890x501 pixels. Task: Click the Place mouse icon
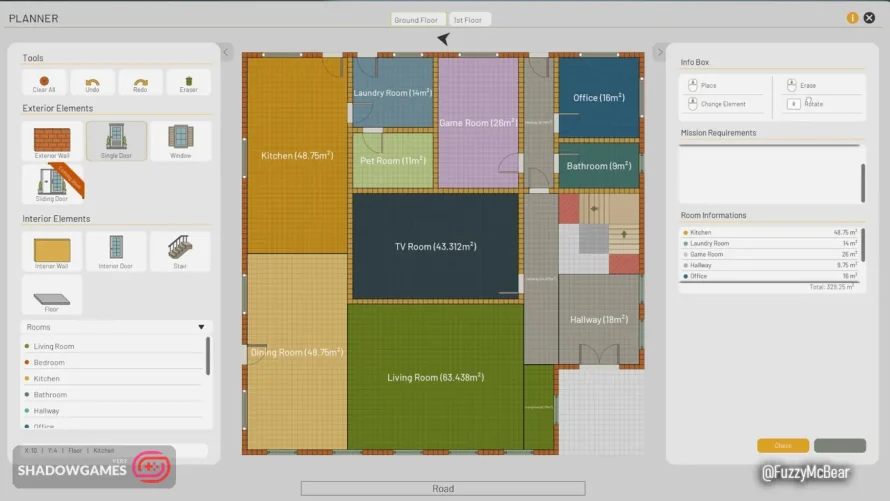pos(692,85)
